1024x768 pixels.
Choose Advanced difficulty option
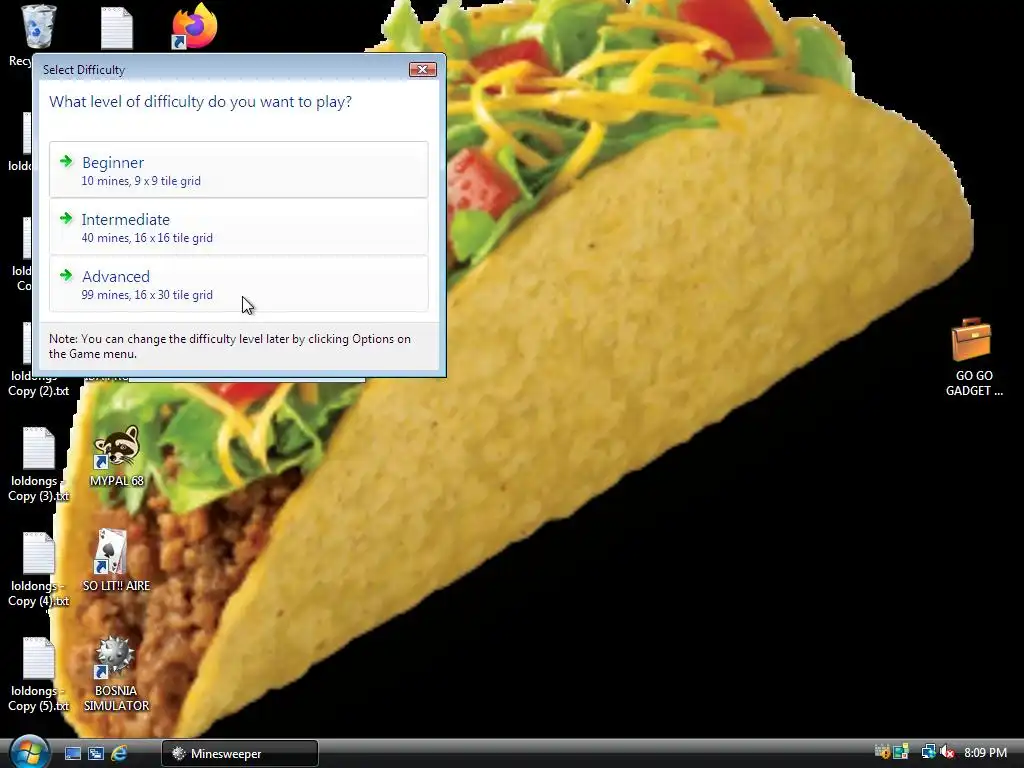pos(238,283)
